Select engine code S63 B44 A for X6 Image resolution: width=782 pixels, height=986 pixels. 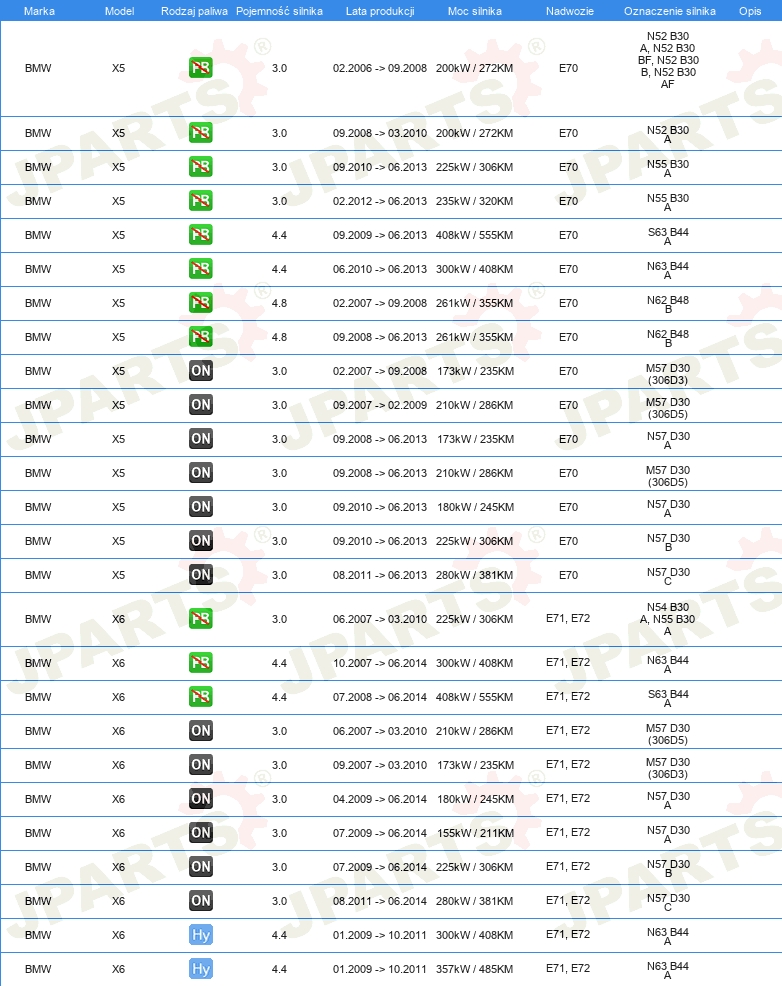668,698
